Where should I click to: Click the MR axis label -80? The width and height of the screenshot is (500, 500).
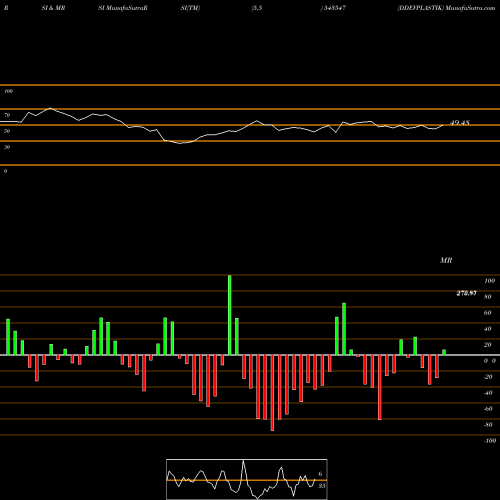488,425
